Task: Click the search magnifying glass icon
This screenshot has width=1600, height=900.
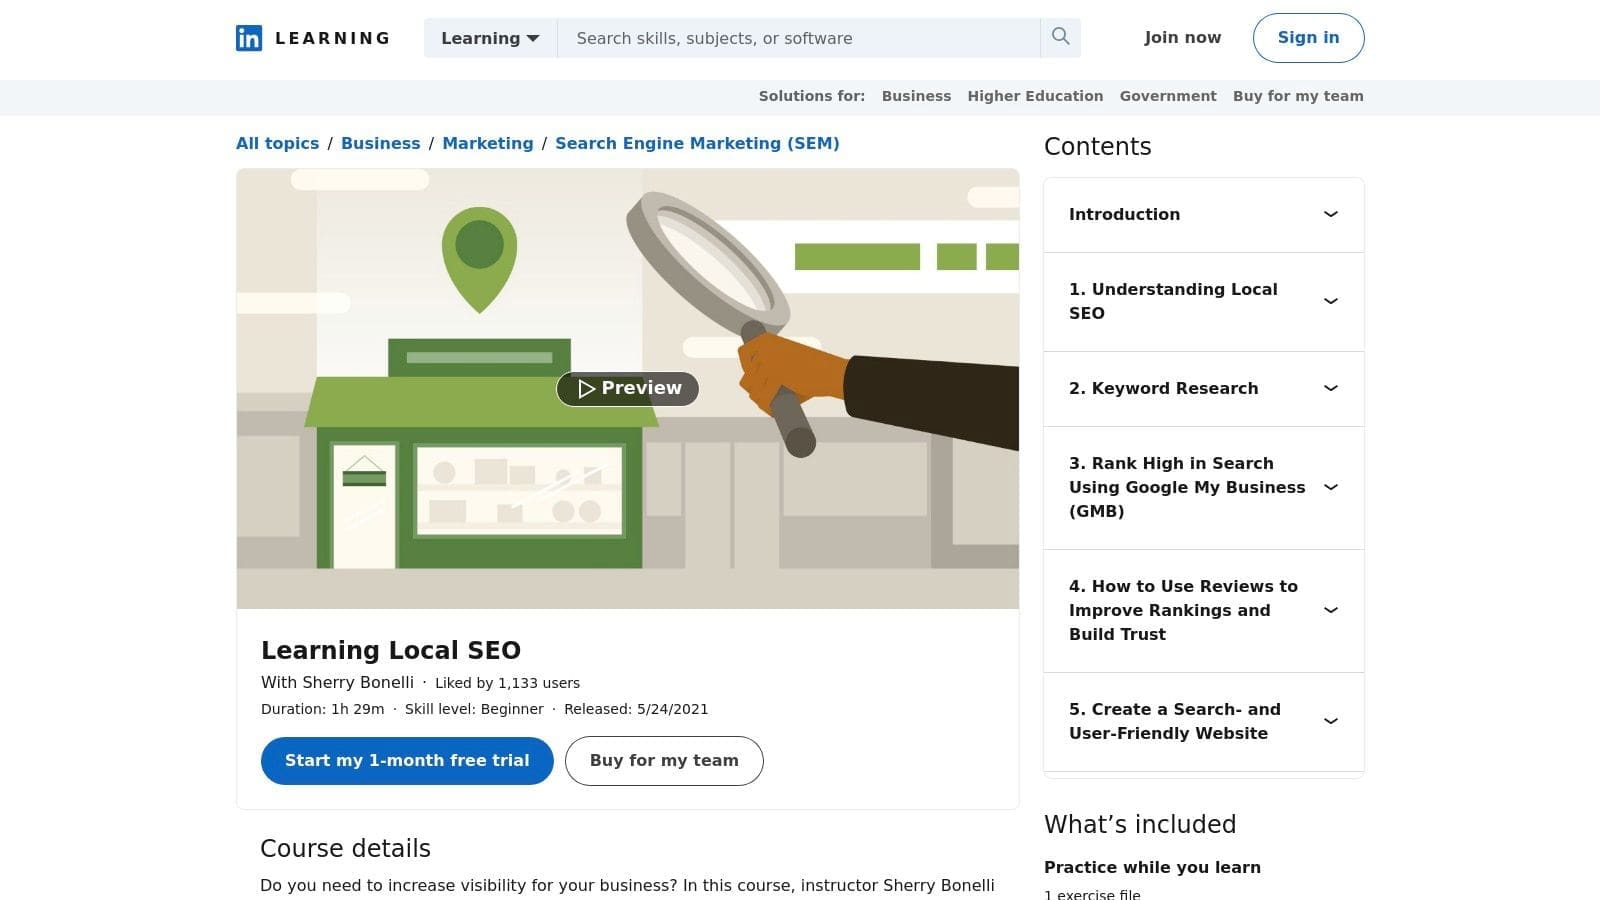Action: [x=1060, y=37]
